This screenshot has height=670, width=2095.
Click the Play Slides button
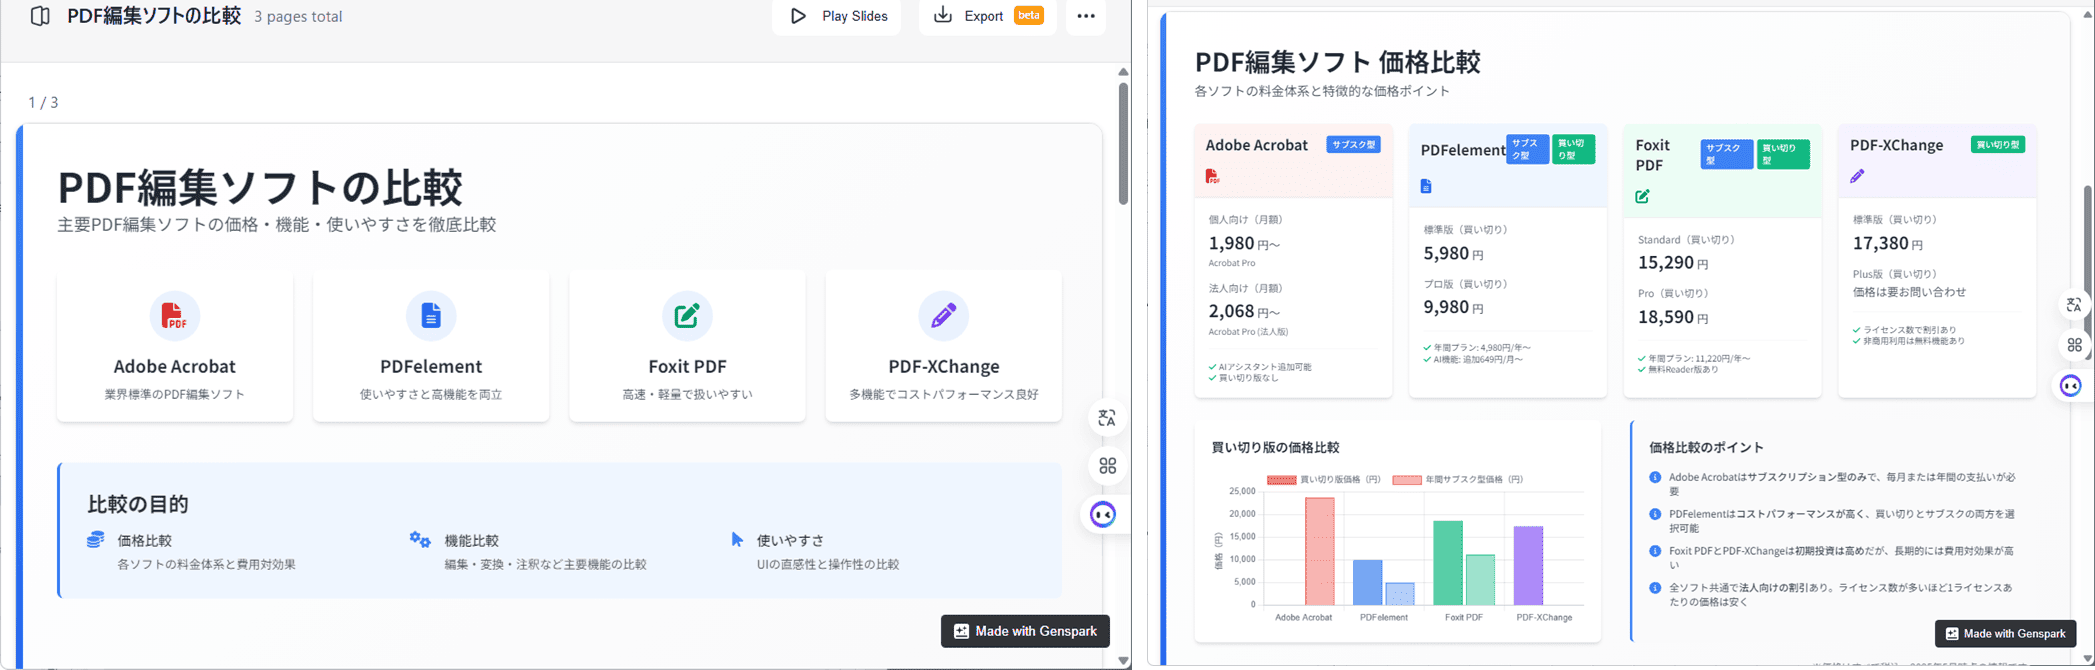point(837,16)
